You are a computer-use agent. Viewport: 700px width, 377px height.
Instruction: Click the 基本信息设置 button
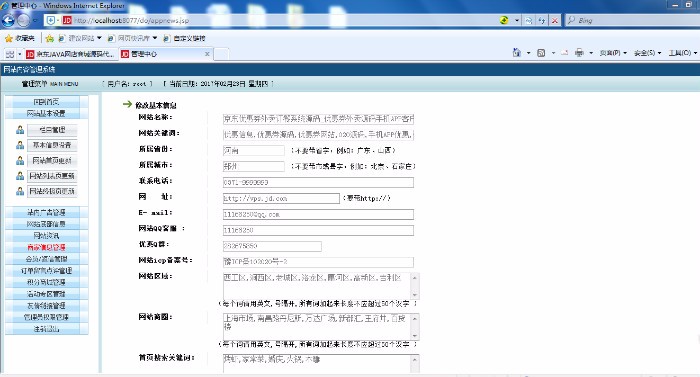(52, 145)
